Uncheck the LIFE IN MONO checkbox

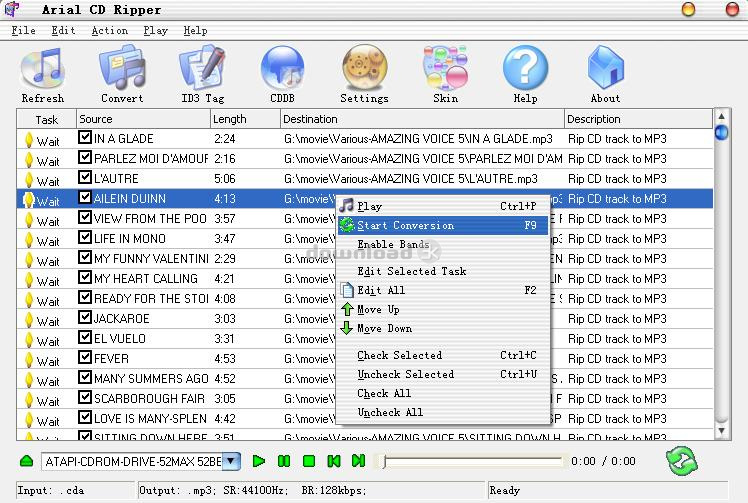click(x=85, y=238)
